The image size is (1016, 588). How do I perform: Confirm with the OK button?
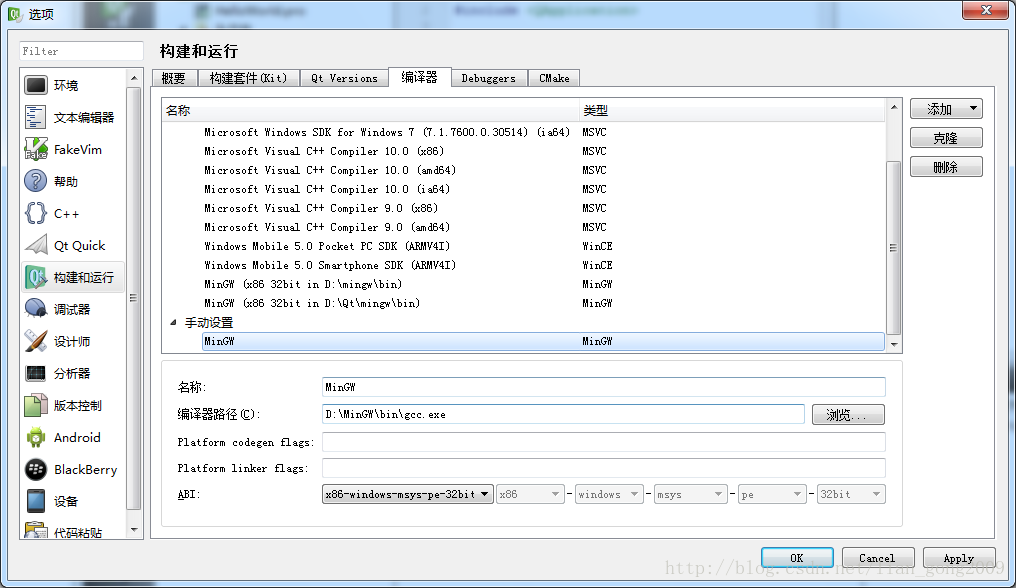point(797,558)
